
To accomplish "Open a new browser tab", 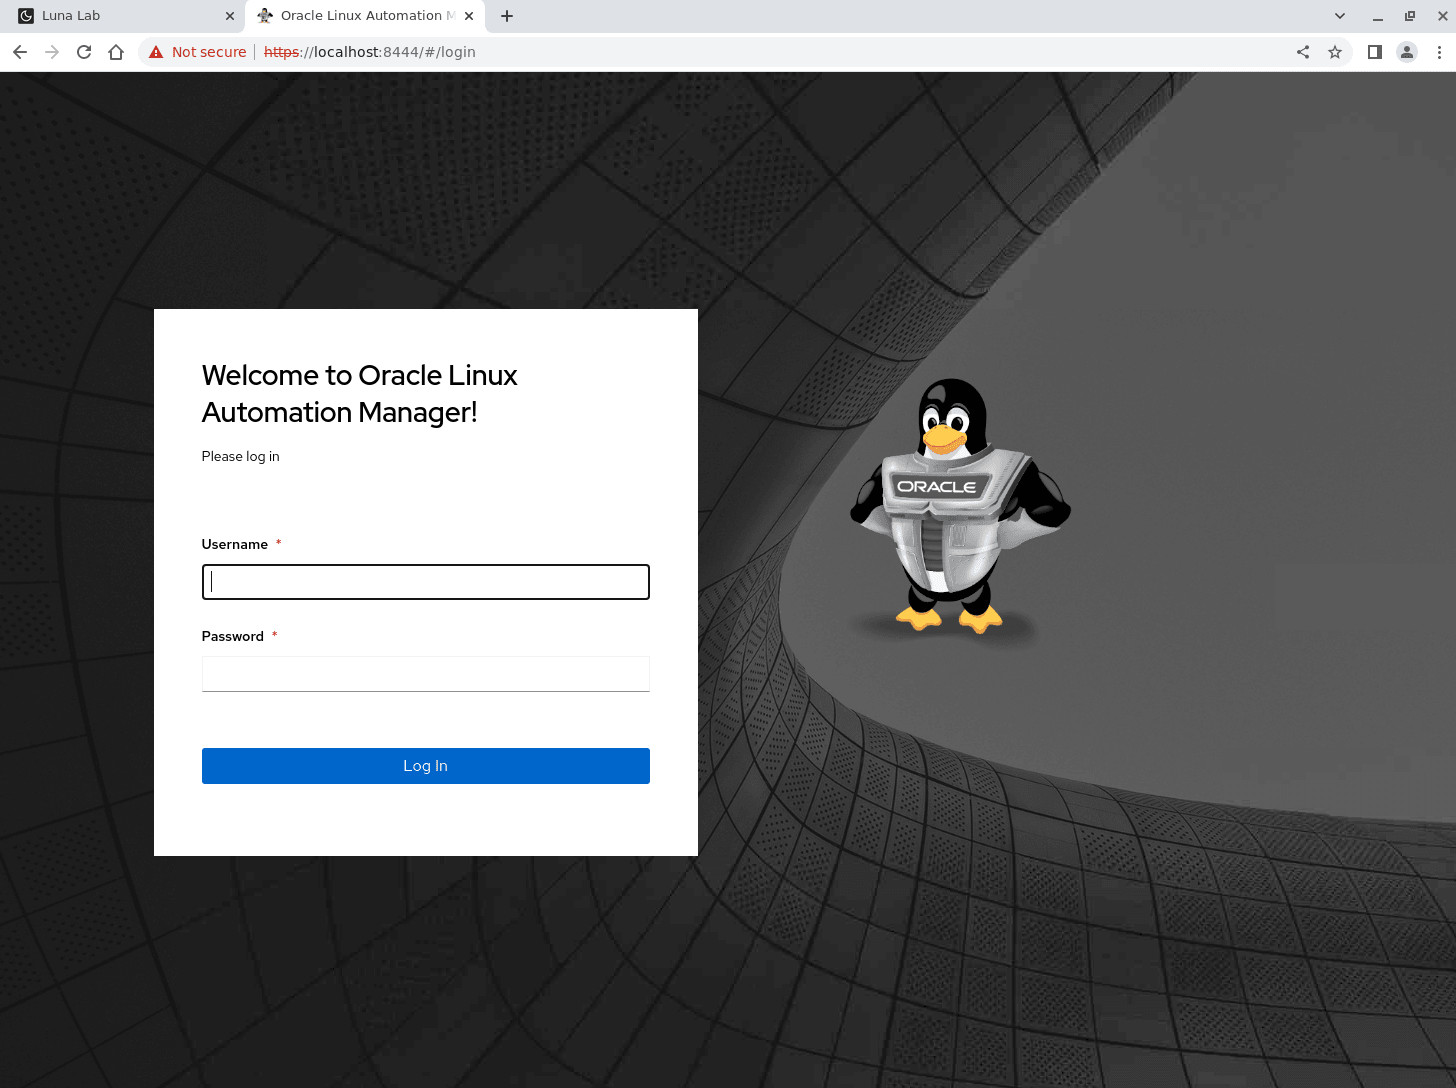I will 507,16.
